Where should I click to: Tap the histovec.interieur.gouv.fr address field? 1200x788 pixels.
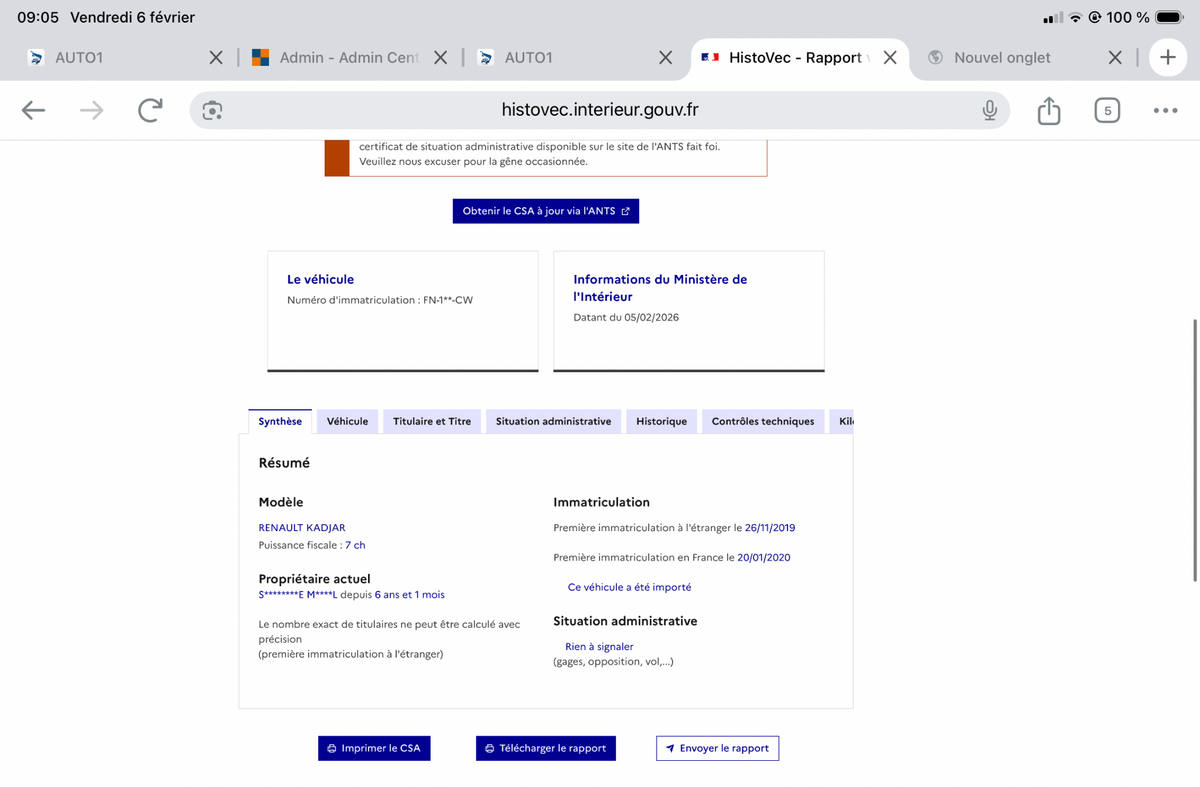(x=600, y=110)
